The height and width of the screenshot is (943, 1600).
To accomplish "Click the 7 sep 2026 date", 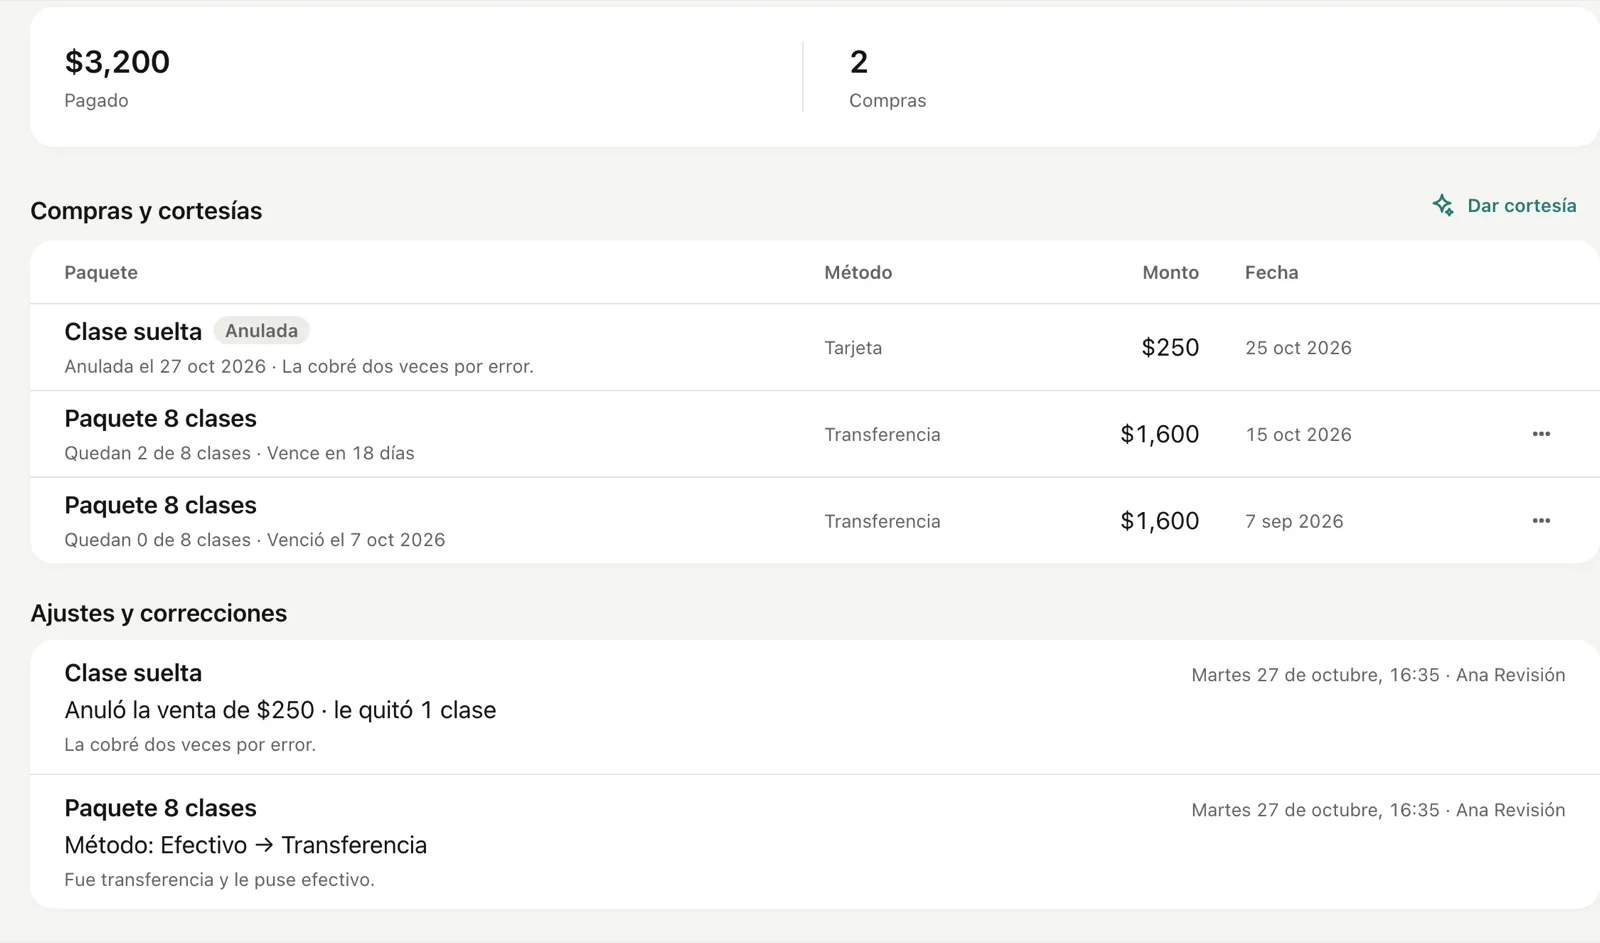I will pyautogui.click(x=1294, y=522).
